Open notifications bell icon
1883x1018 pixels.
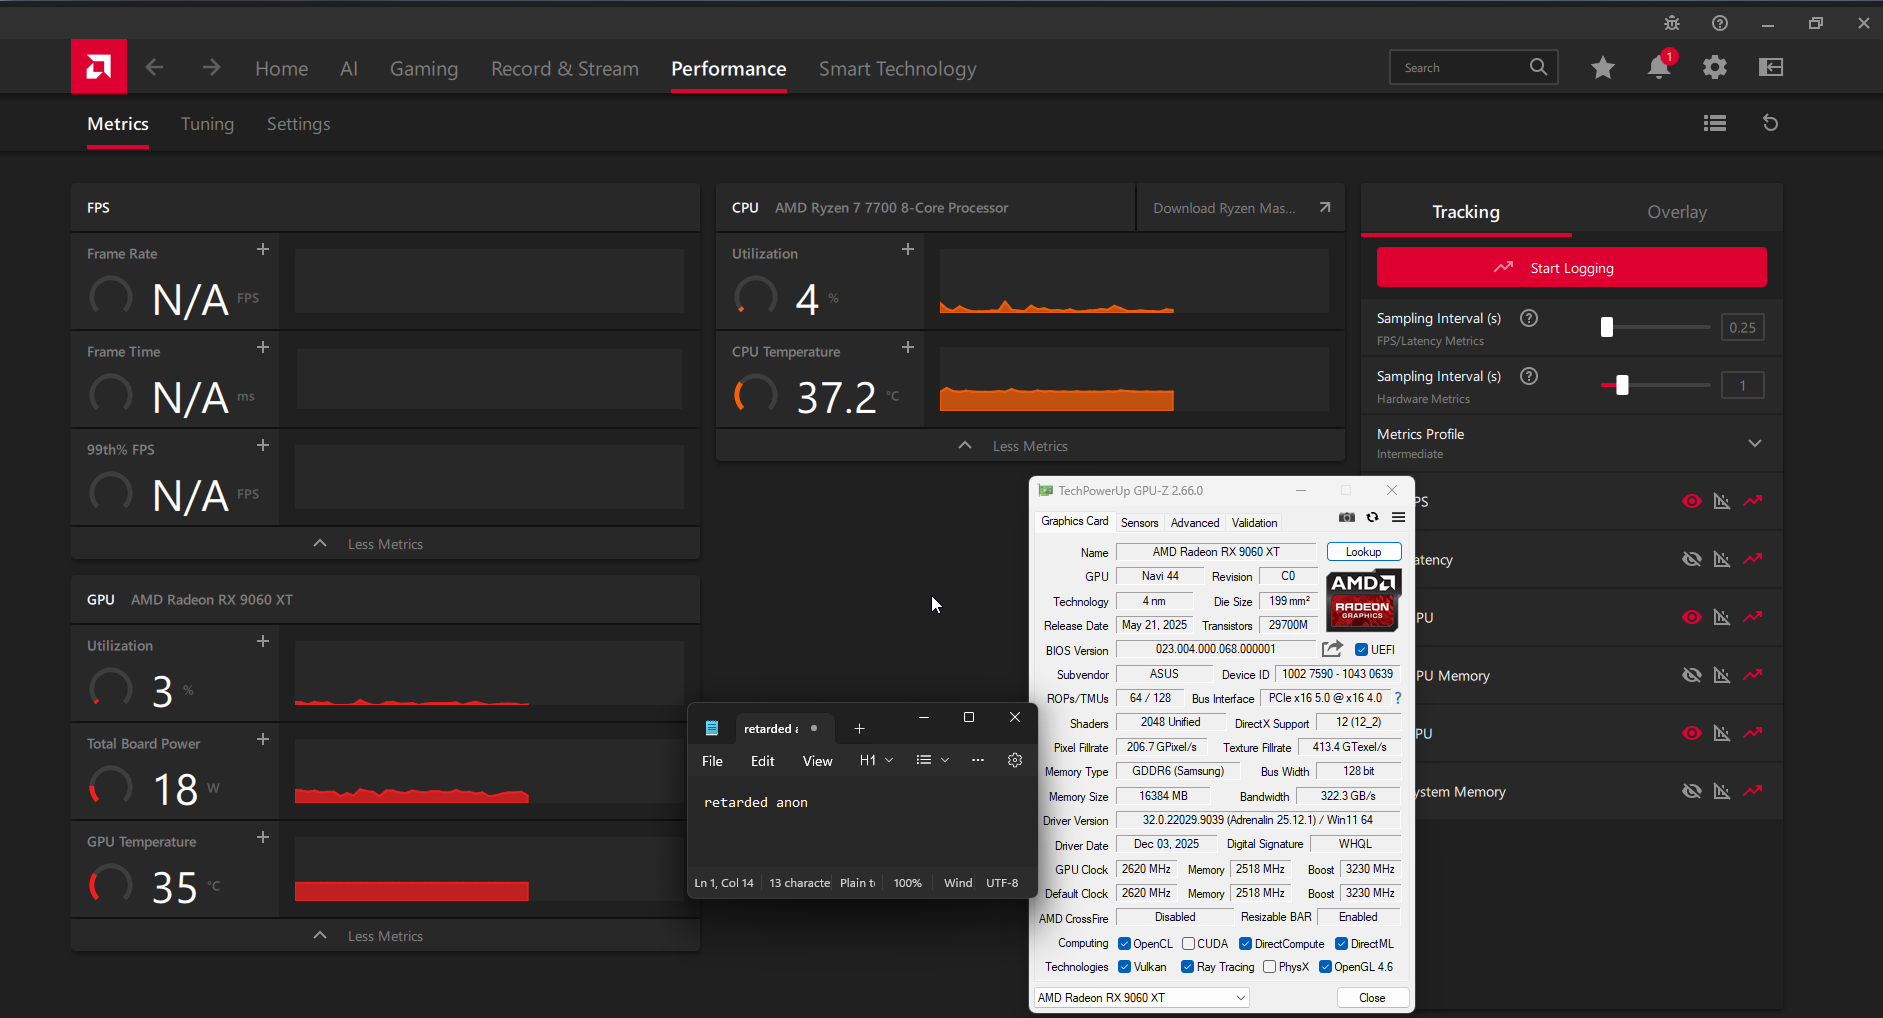tap(1659, 67)
